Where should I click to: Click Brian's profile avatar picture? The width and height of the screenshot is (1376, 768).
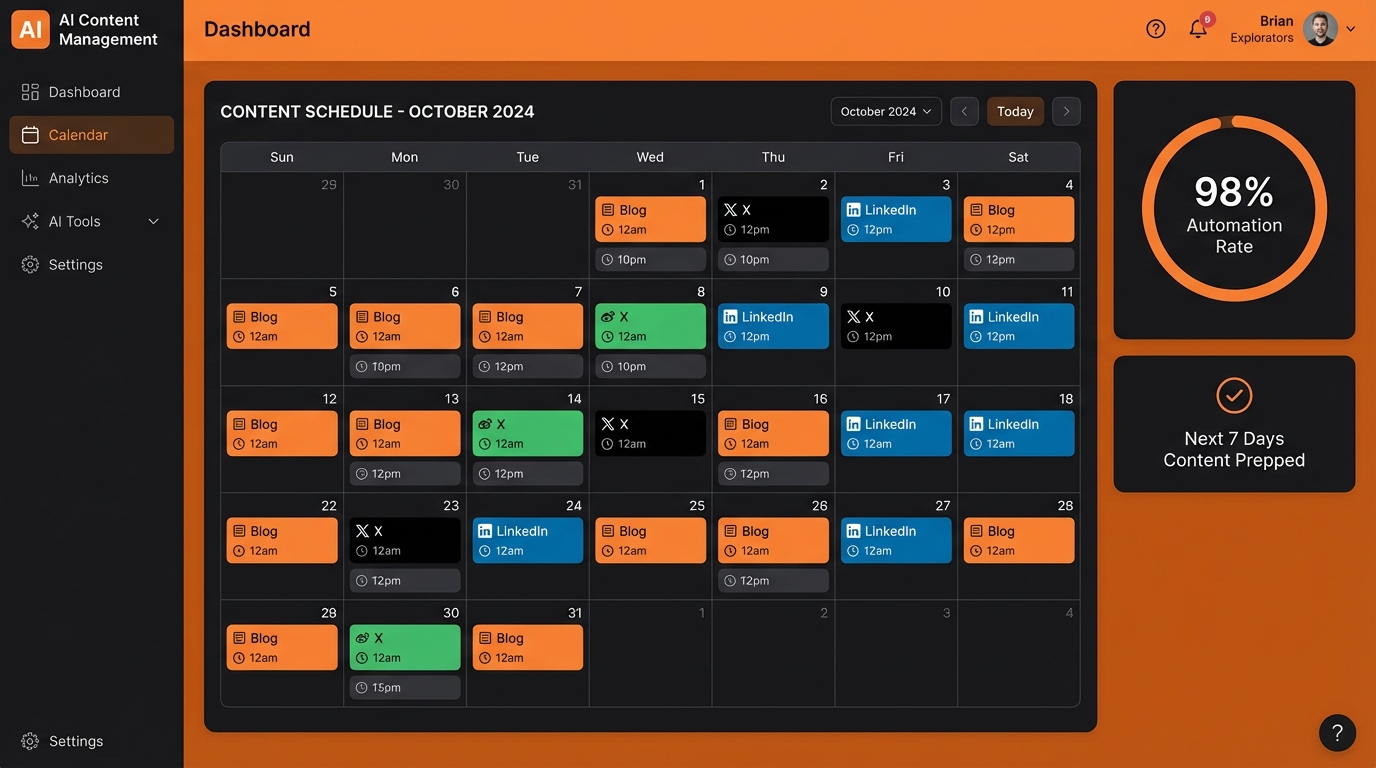tap(1320, 29)
